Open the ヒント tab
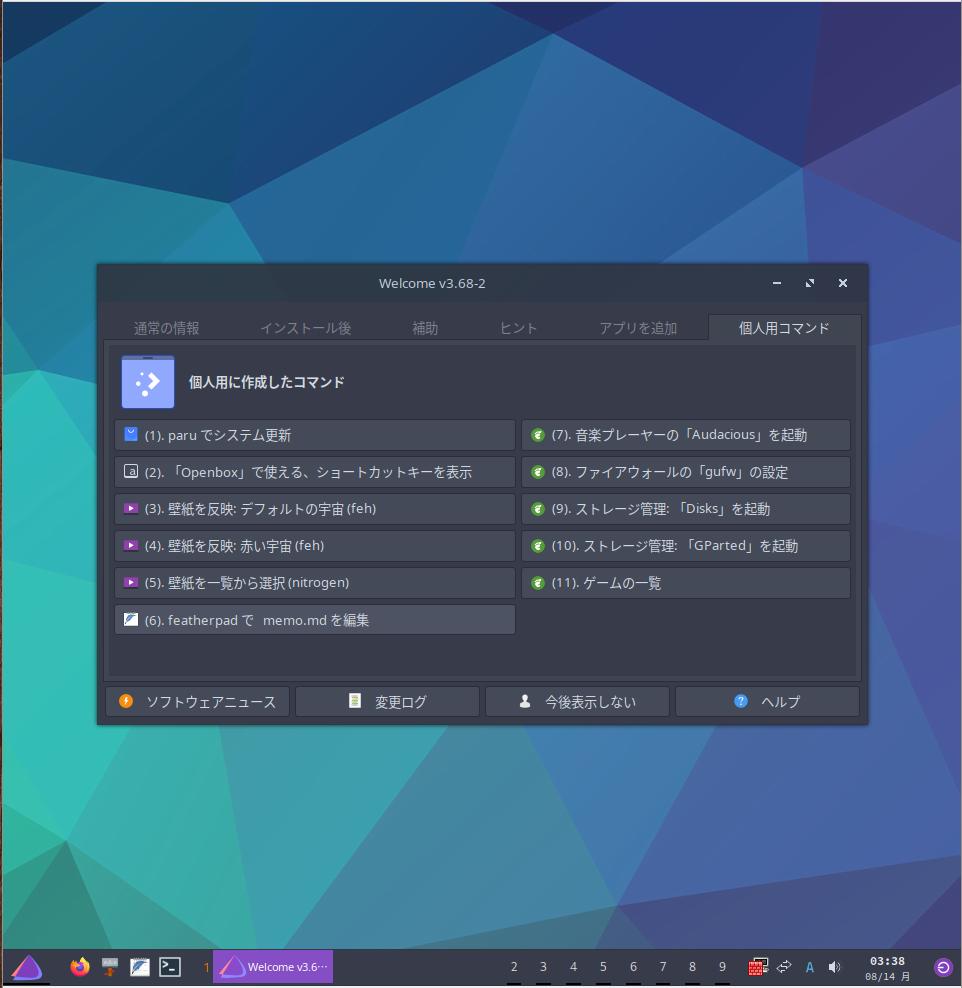The image size is (962, 988). coord(518,328)
